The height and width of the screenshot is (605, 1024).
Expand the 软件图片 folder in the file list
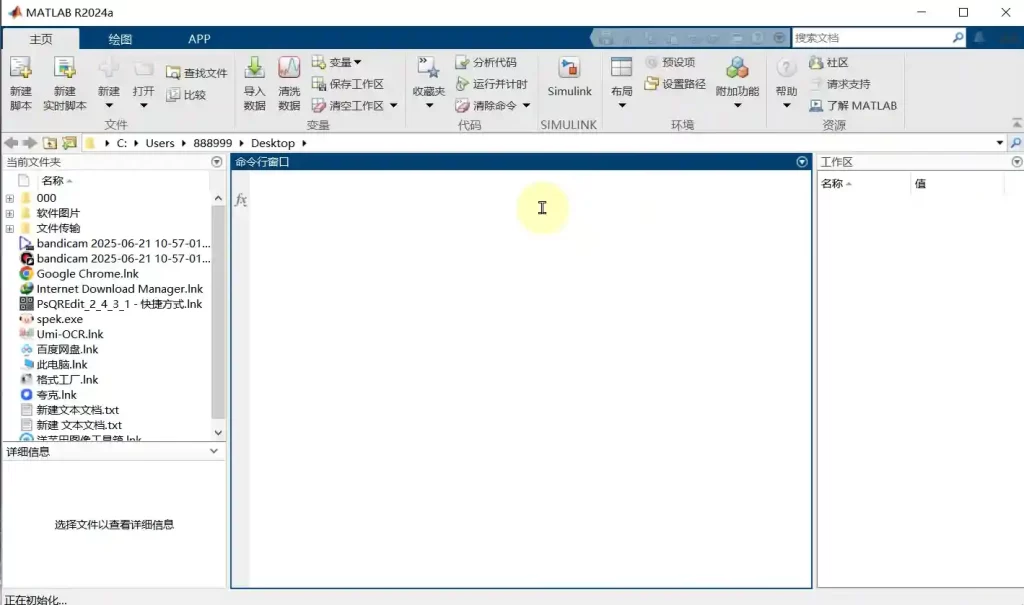point(10,213)
